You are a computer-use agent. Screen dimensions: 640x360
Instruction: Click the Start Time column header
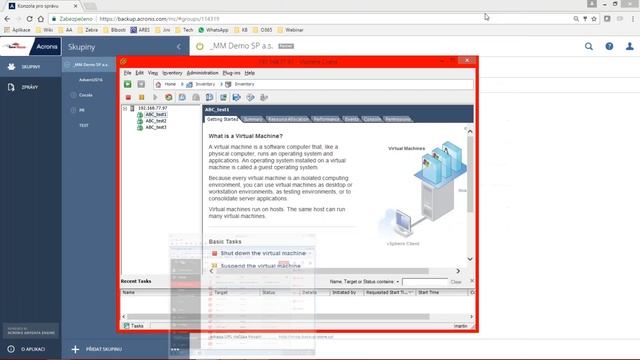(441, 293)
